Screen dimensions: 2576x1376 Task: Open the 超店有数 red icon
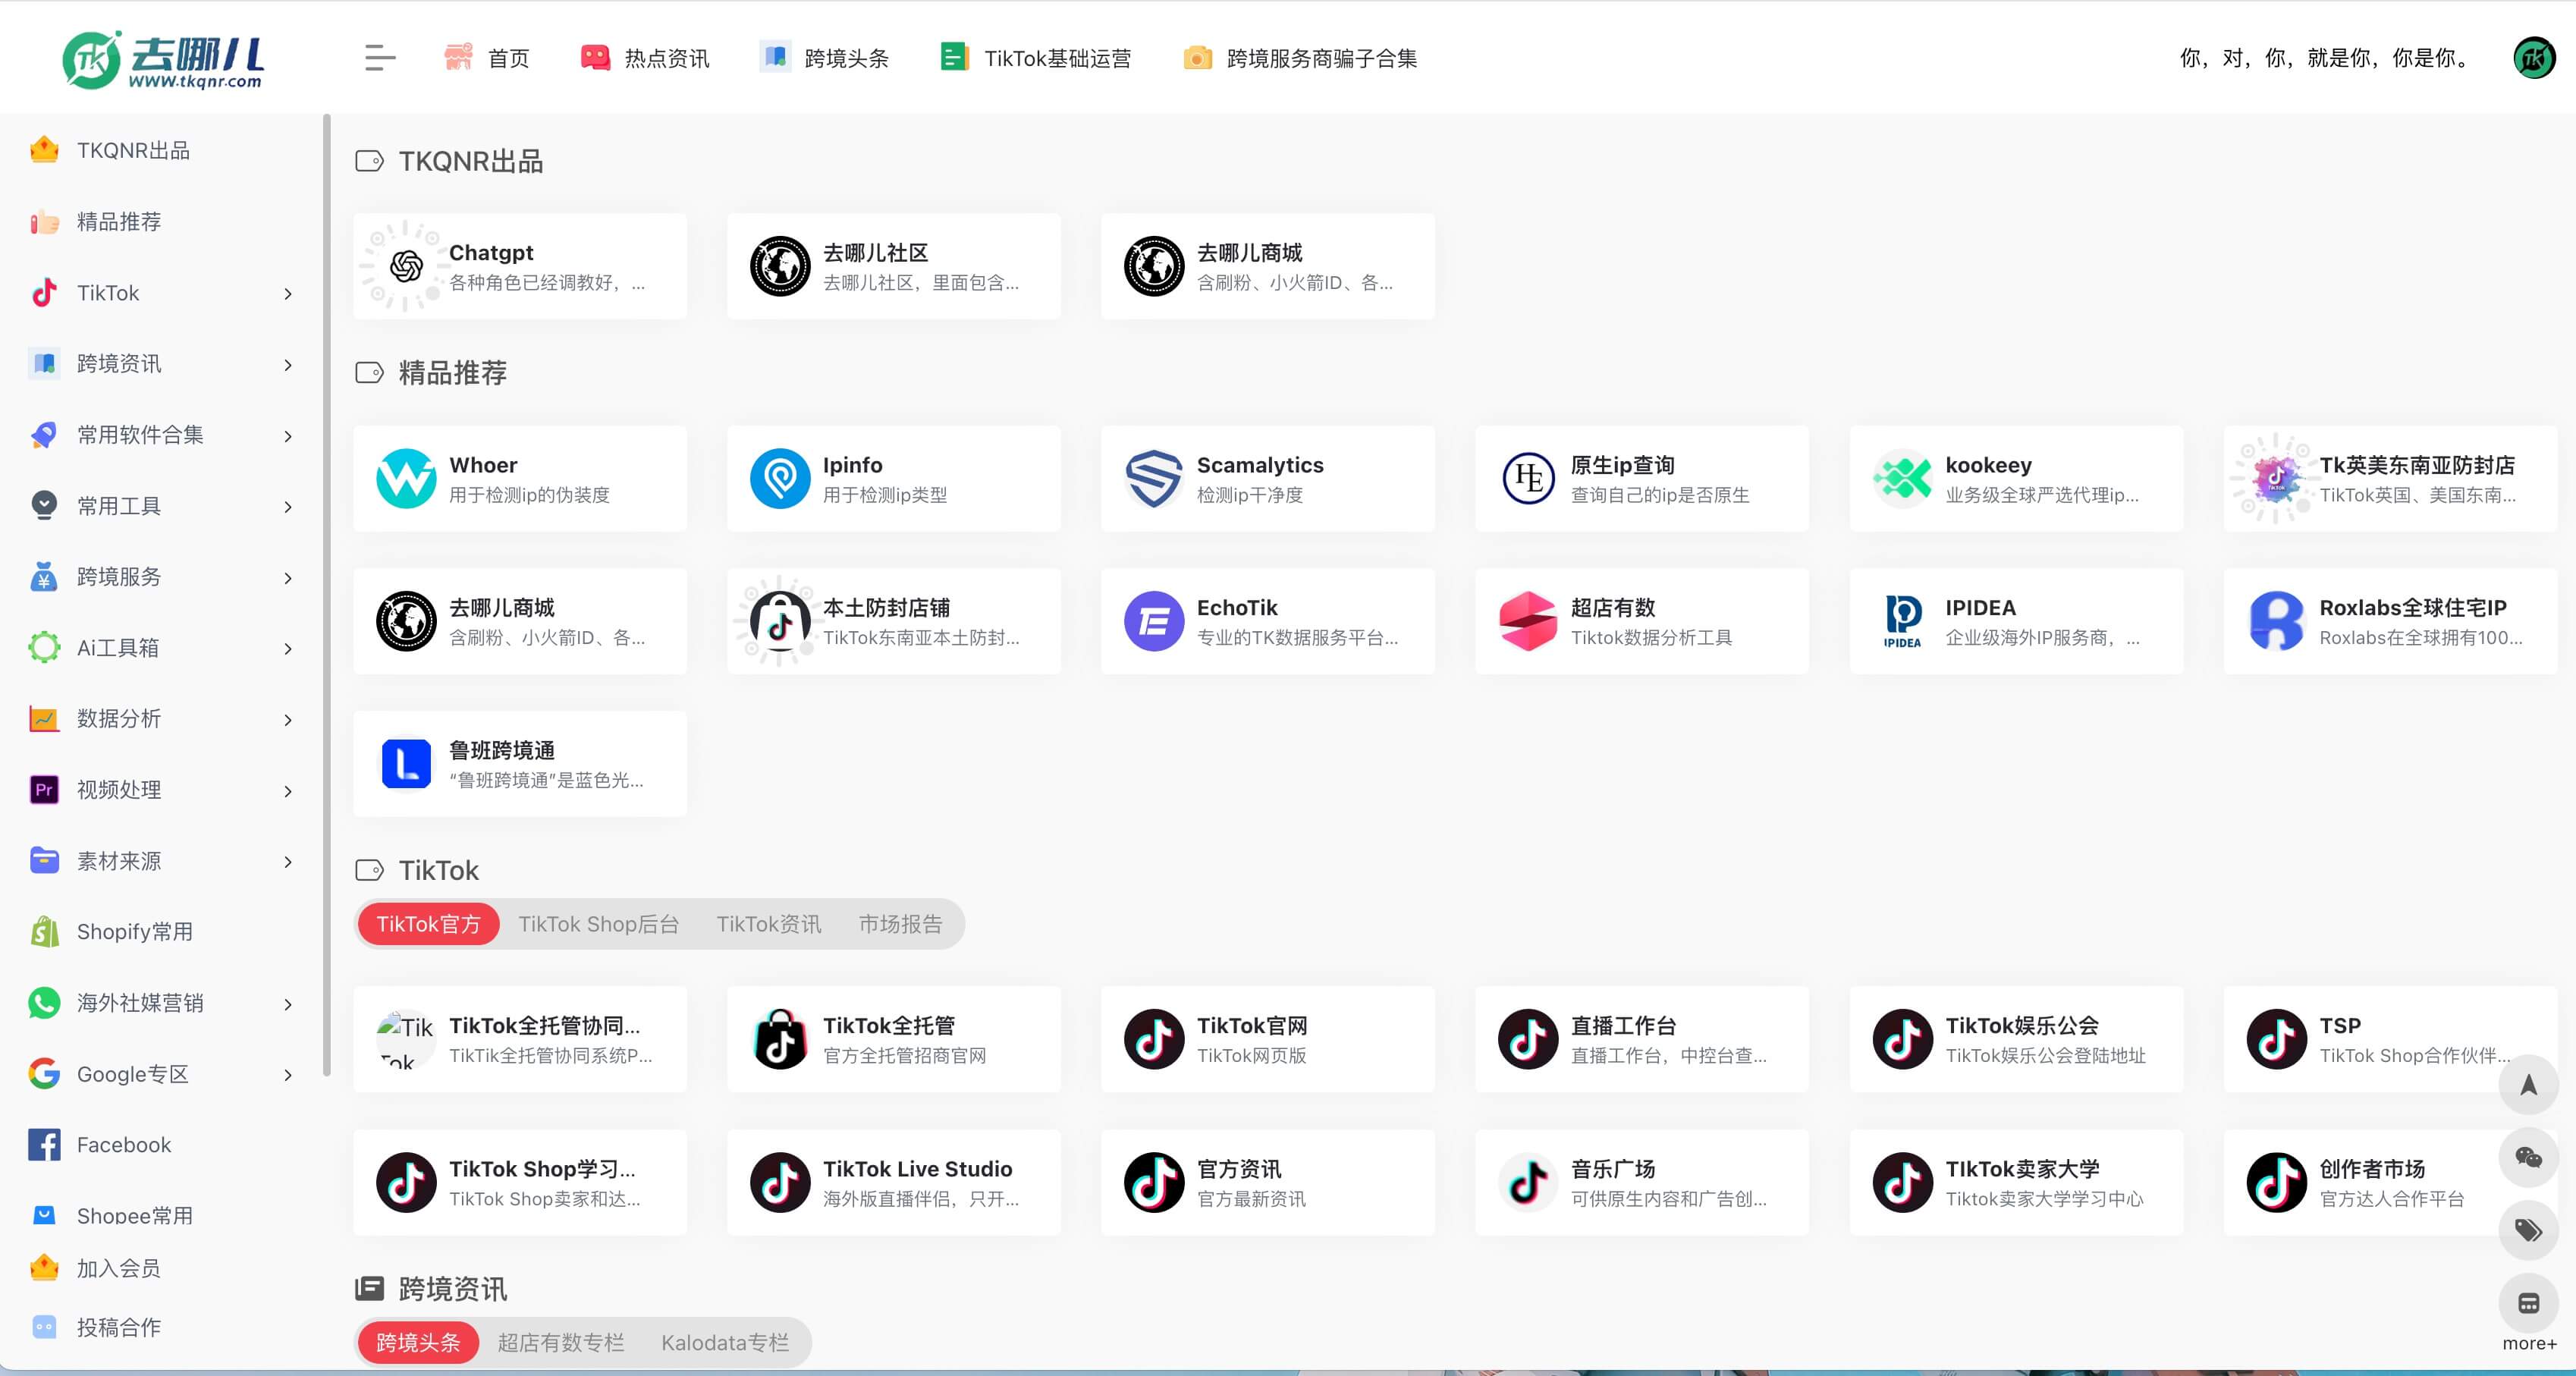coord(1528,621)
